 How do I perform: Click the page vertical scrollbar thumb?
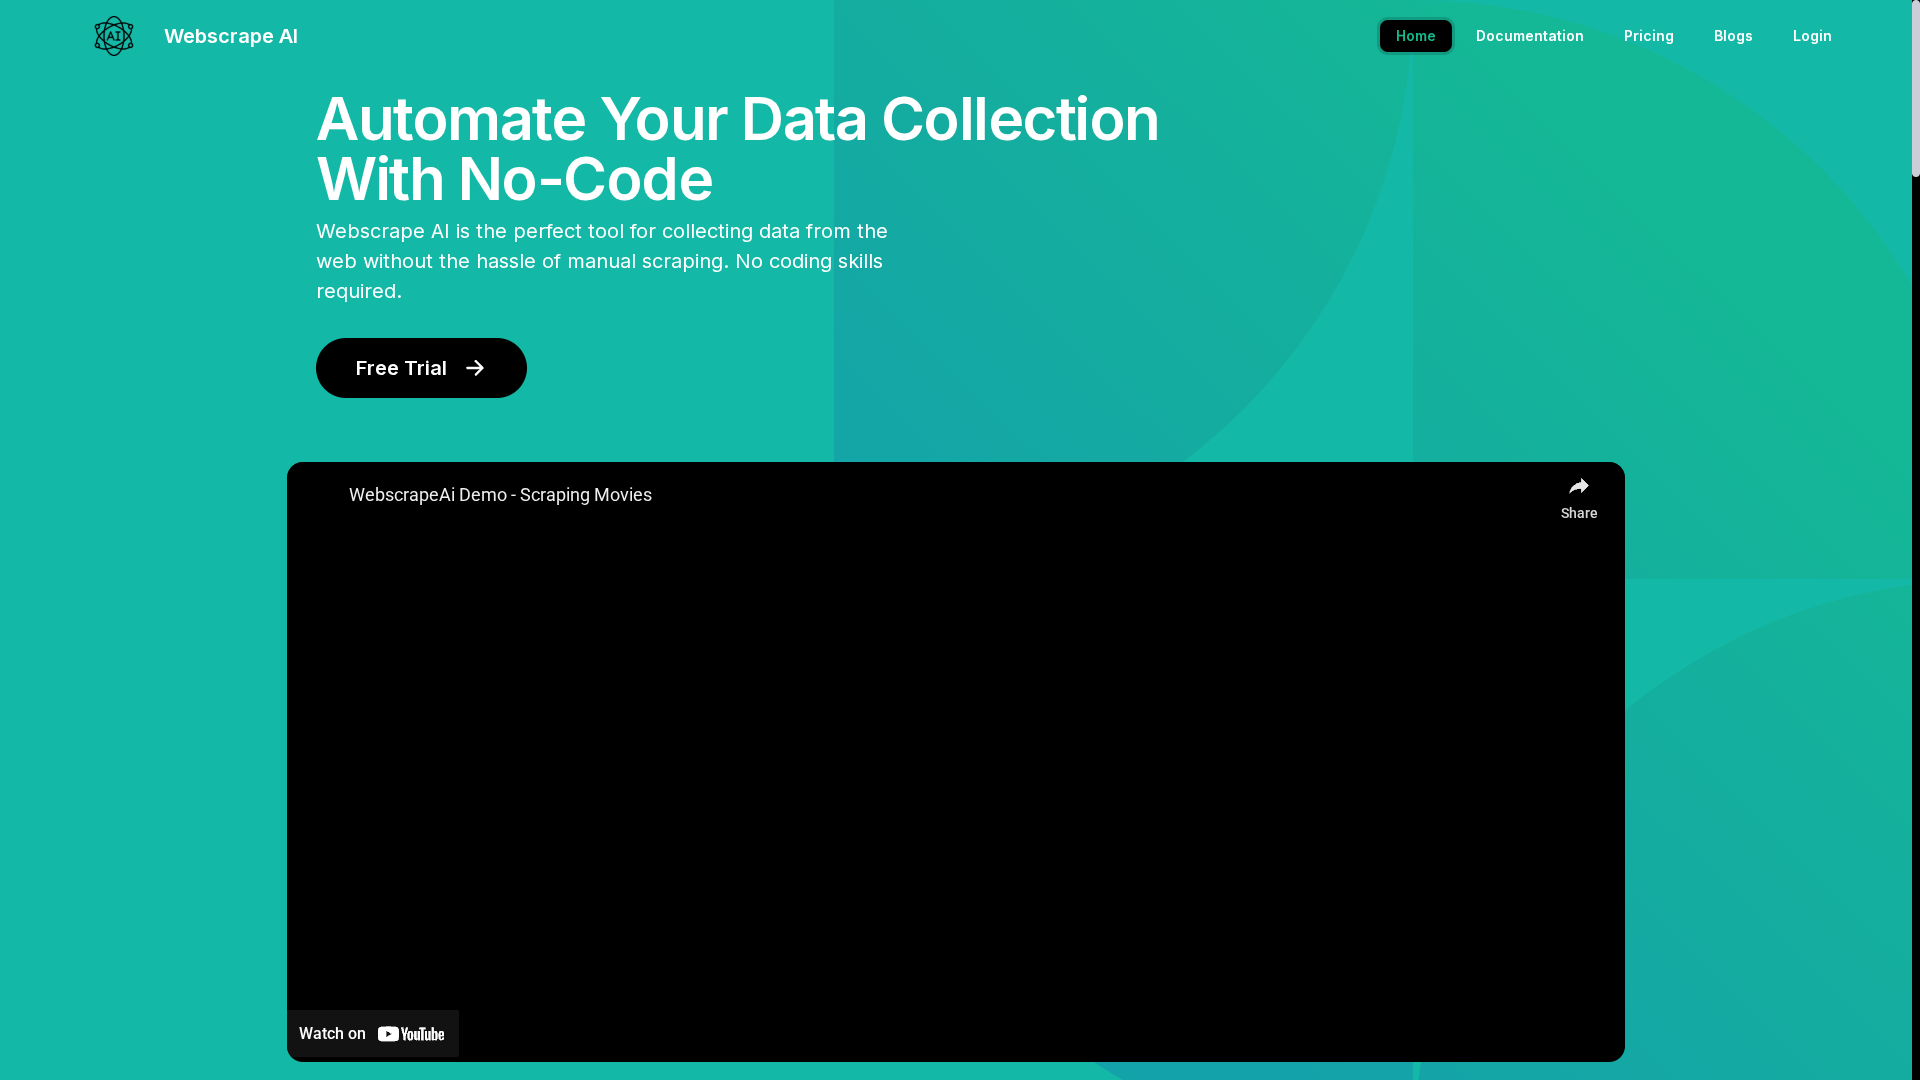tap(1915, 88)
